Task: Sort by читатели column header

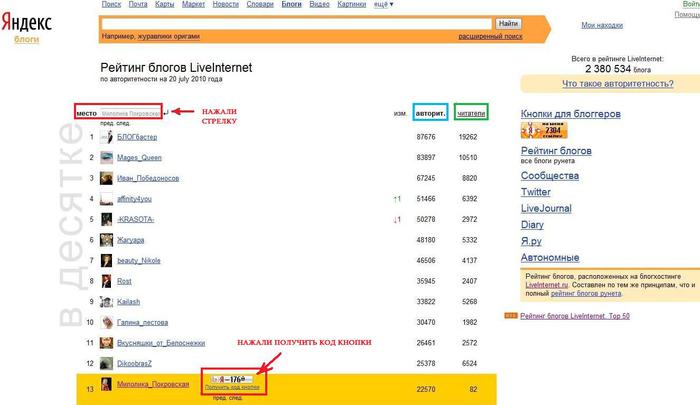Action: tap(471, 113)
